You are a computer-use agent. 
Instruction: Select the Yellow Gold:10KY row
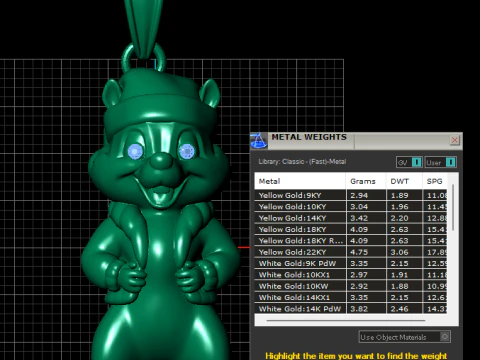pyautogui.click(x=351, y=207)
